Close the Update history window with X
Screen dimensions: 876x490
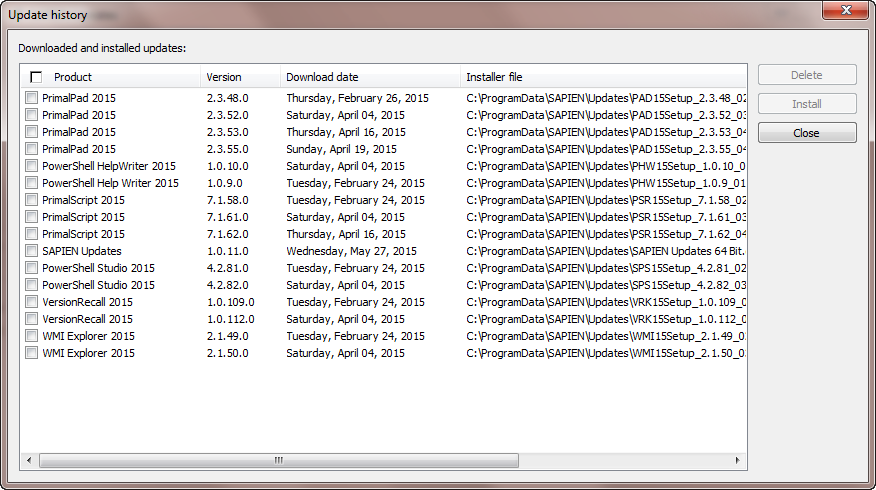(846, 10)
